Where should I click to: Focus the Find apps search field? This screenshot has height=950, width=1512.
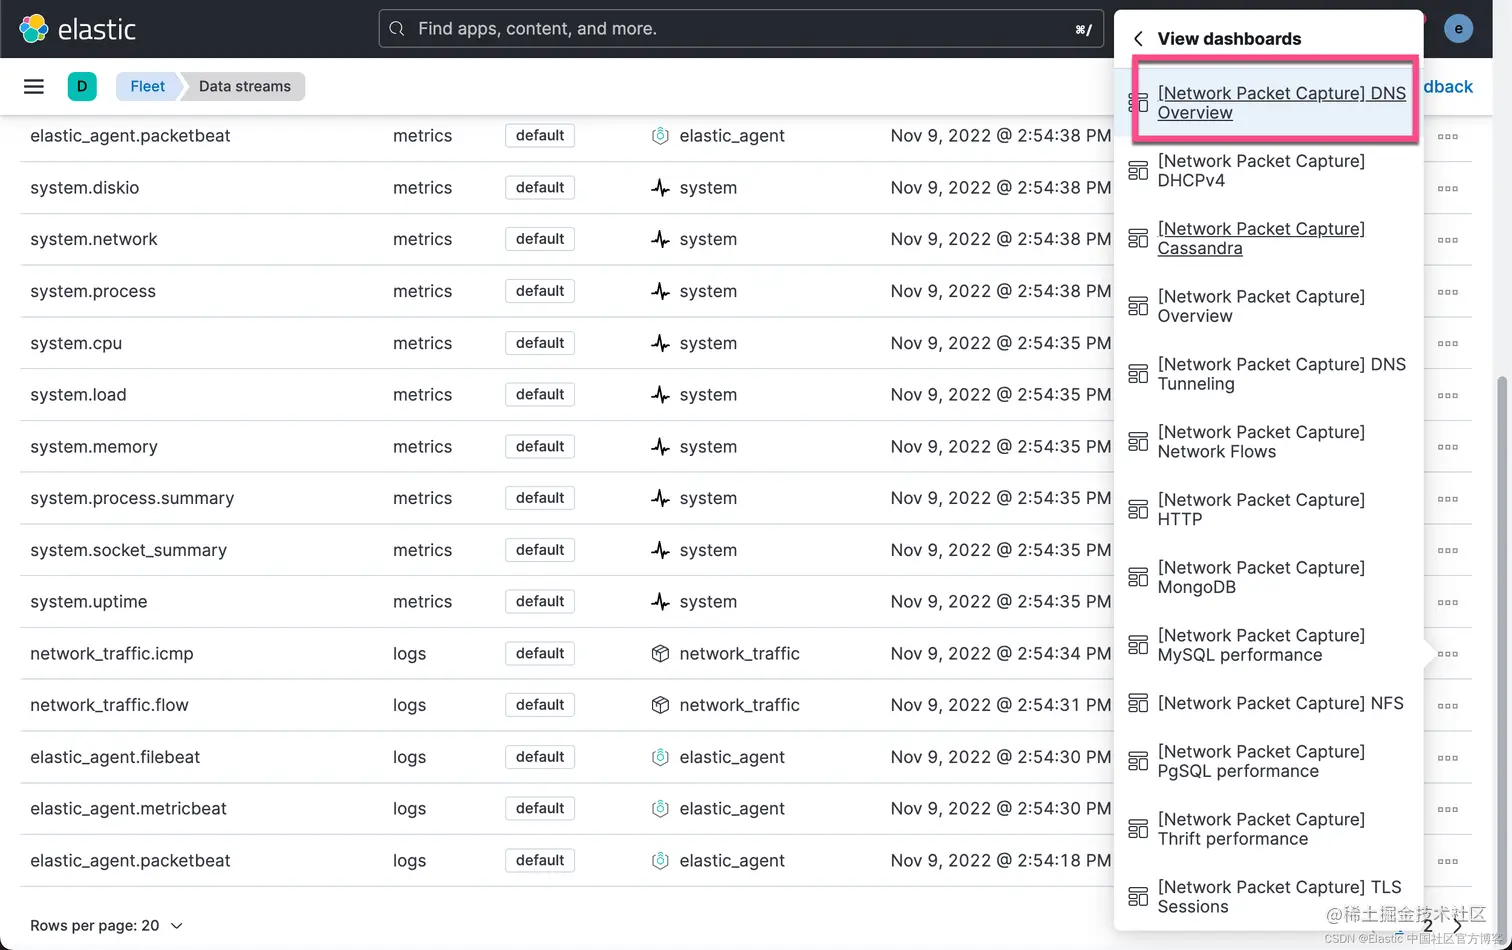740,29
